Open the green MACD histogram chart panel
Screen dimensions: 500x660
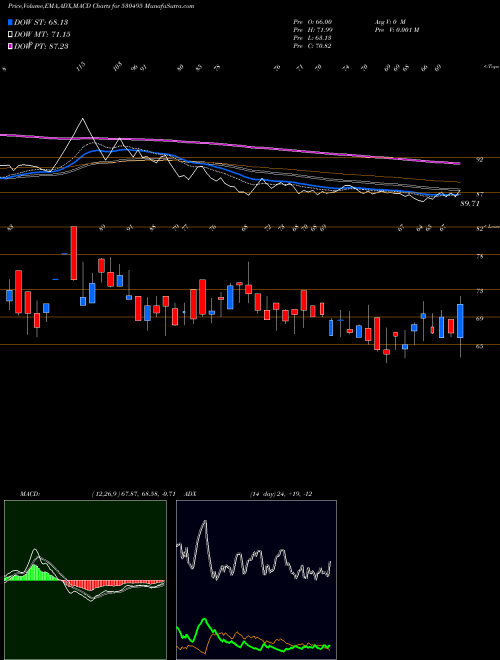coord(85,580)
